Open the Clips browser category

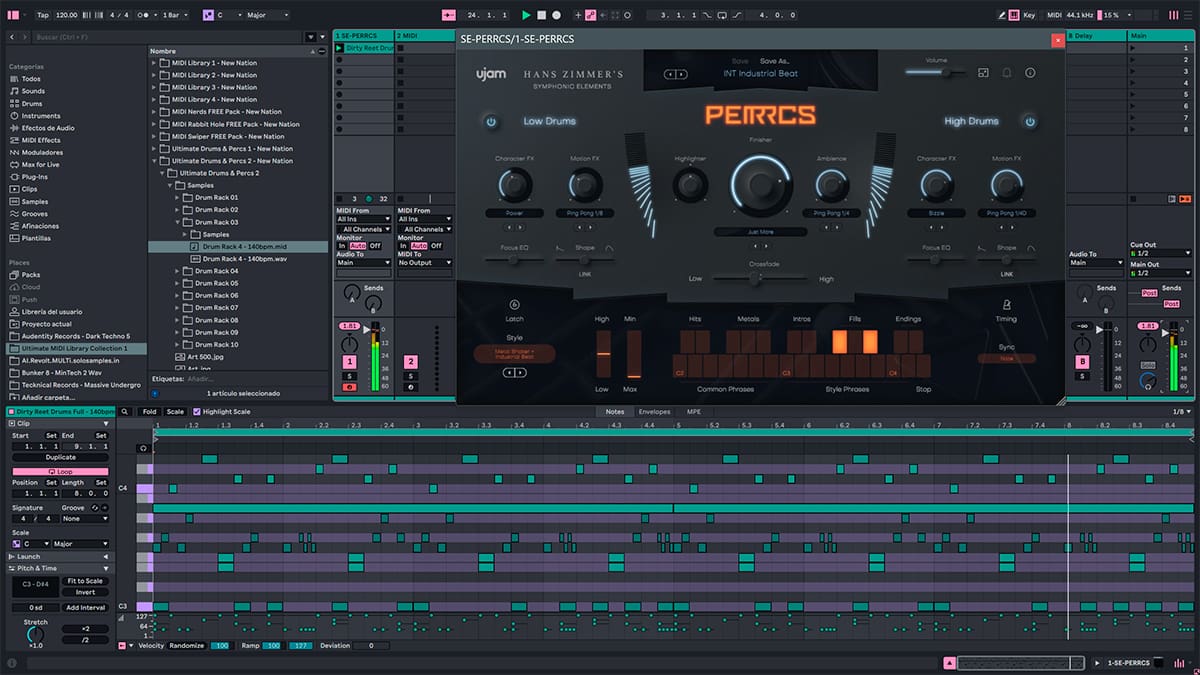(x=30, y=189)
